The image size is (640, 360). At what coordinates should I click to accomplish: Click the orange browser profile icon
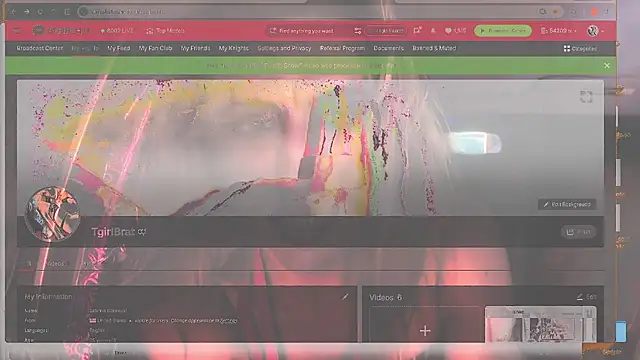point(595,12)
